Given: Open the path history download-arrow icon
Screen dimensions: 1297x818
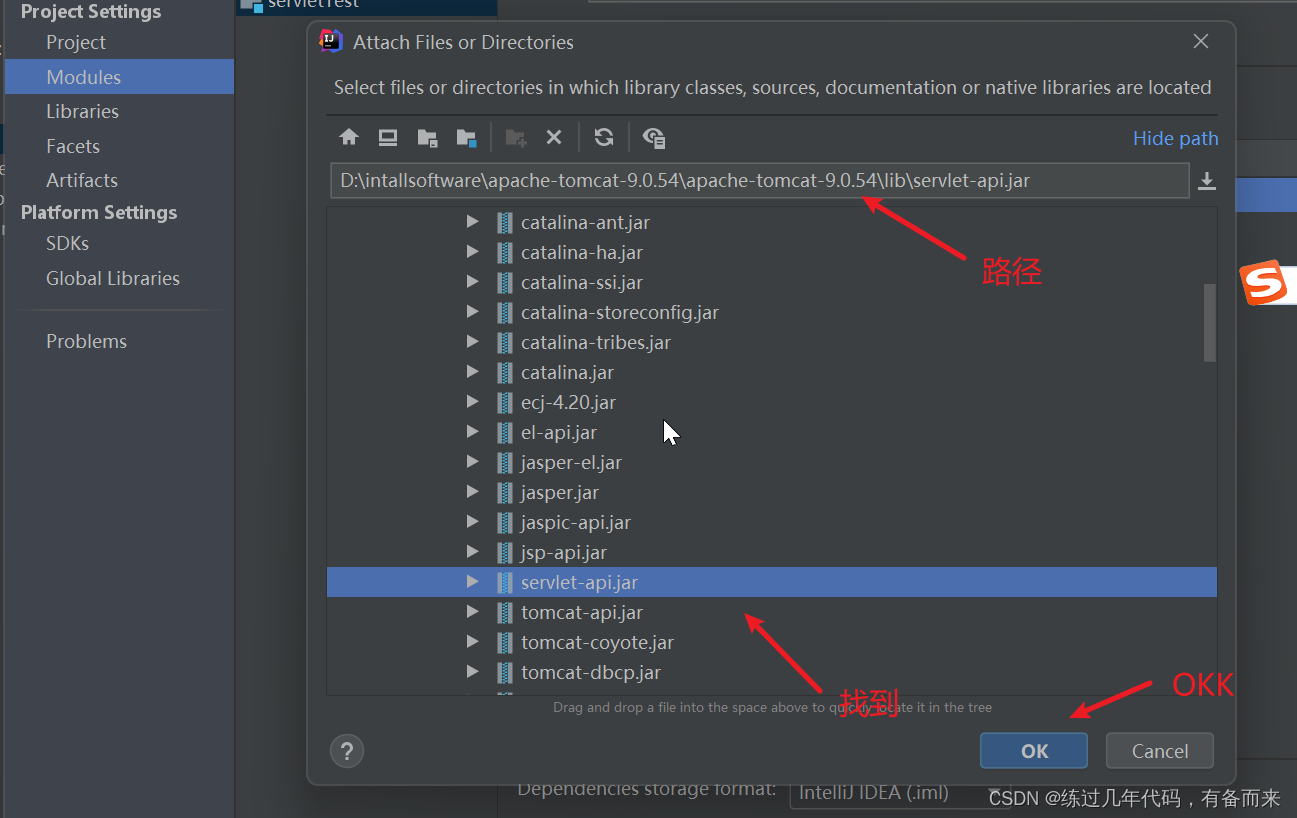Looking at the screenshot, I should (x=1207, y=181).
